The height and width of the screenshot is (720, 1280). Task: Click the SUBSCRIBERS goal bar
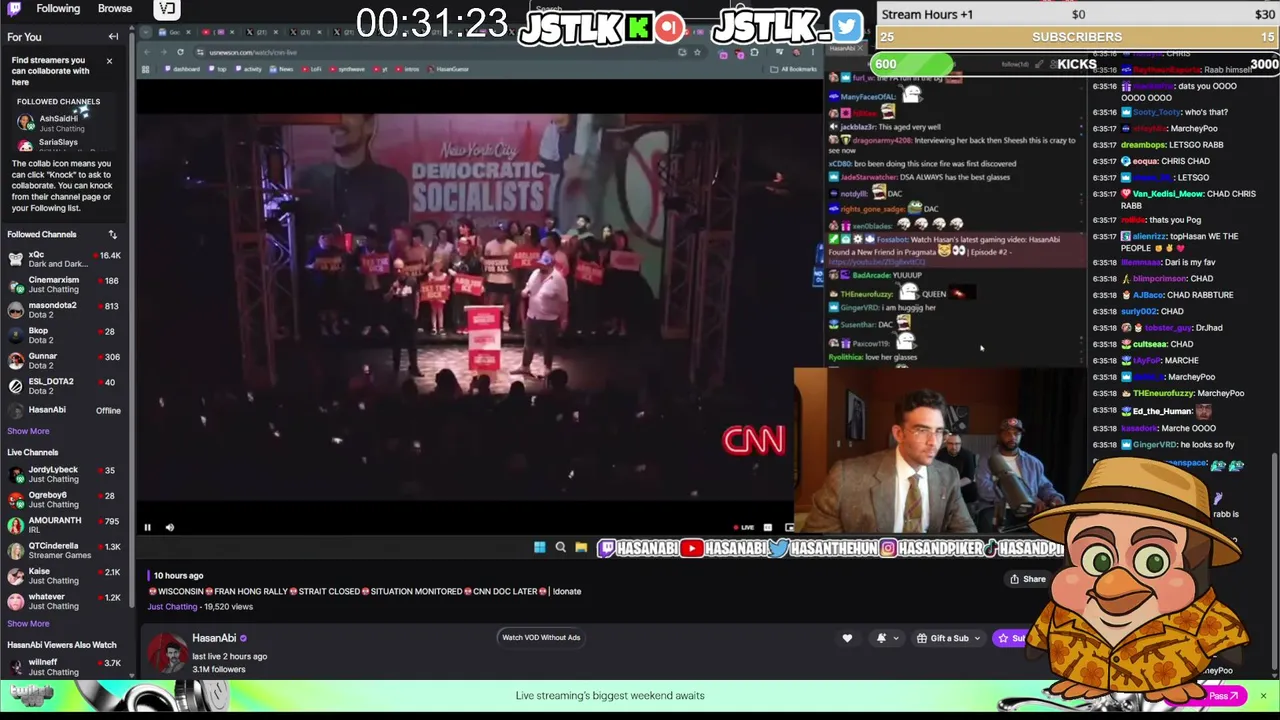1077,37
